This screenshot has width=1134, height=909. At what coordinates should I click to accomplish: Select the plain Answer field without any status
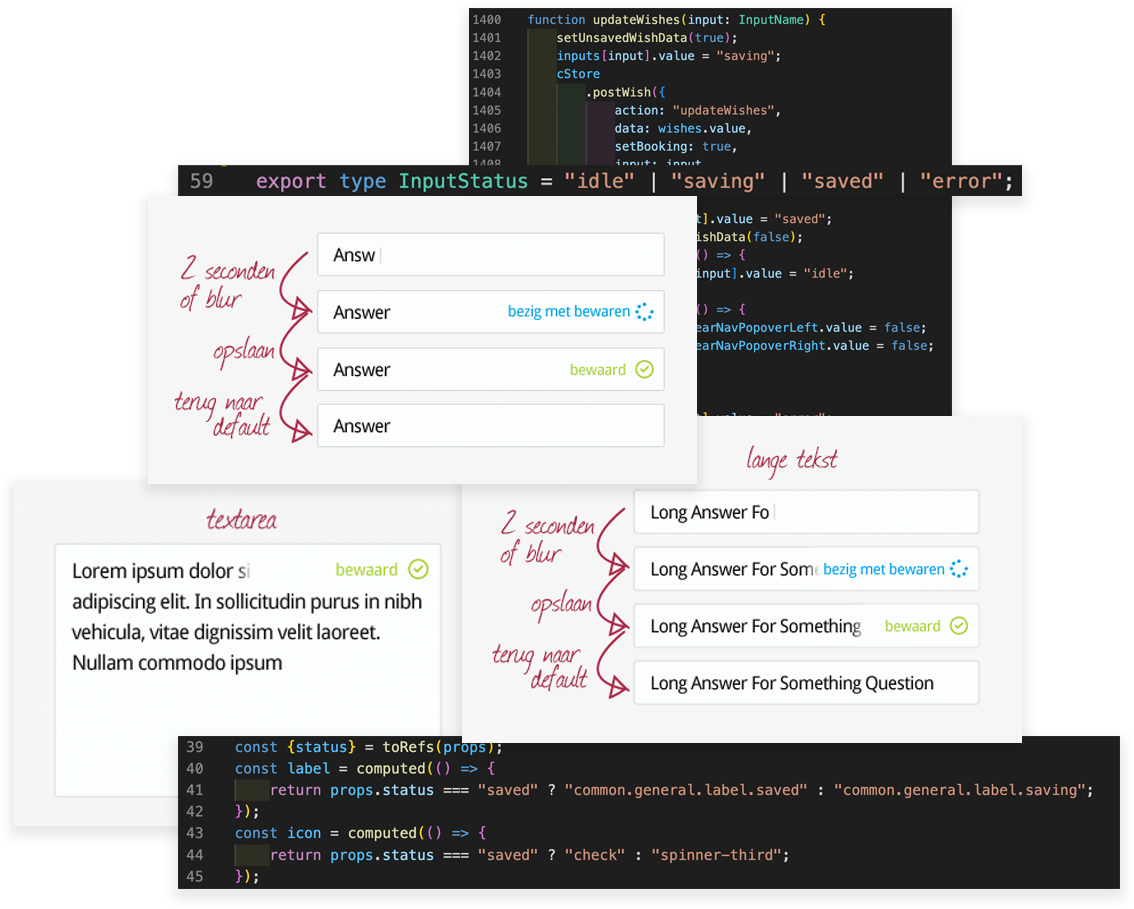point(490,426)
